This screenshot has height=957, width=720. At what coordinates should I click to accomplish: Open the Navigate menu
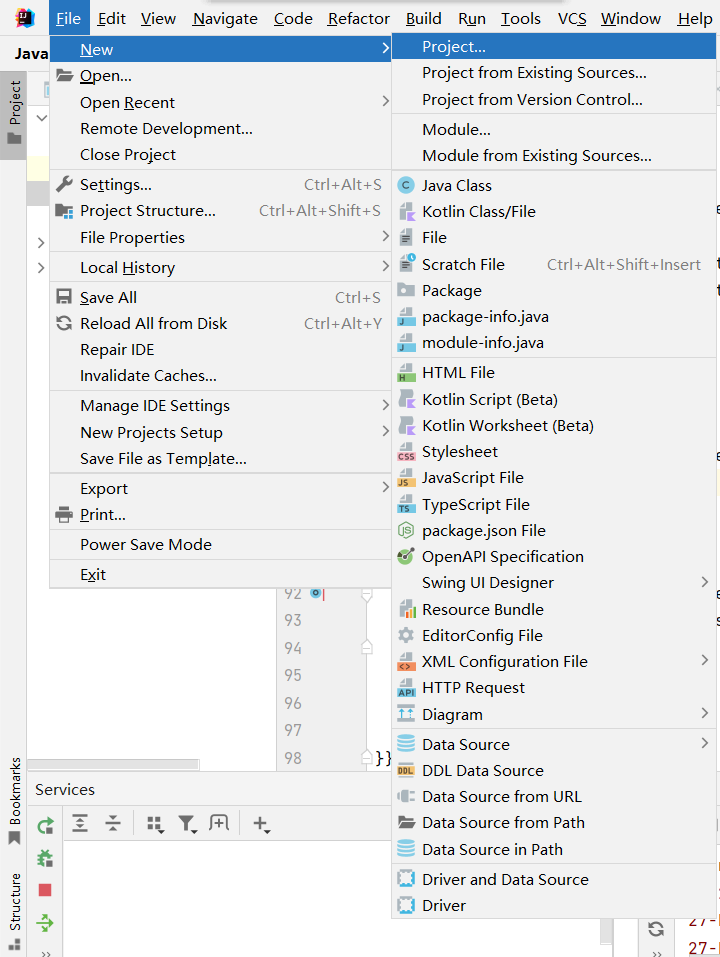(x=225, y=19)
